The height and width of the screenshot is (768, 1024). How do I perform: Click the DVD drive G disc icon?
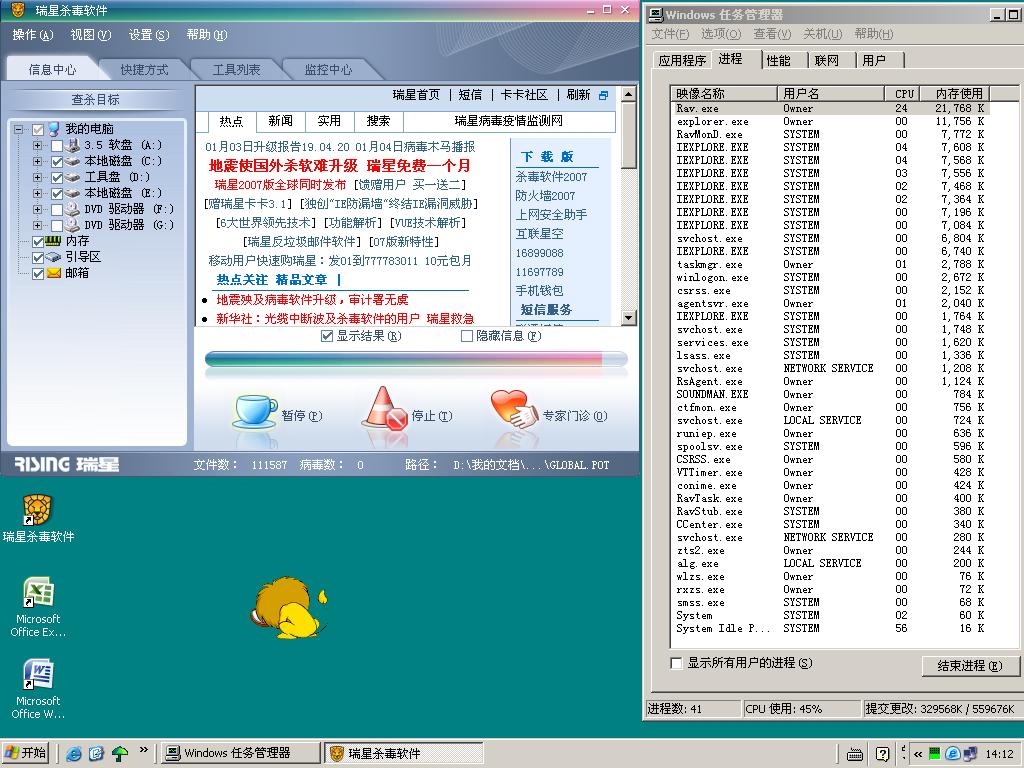[x=72, y=225]
